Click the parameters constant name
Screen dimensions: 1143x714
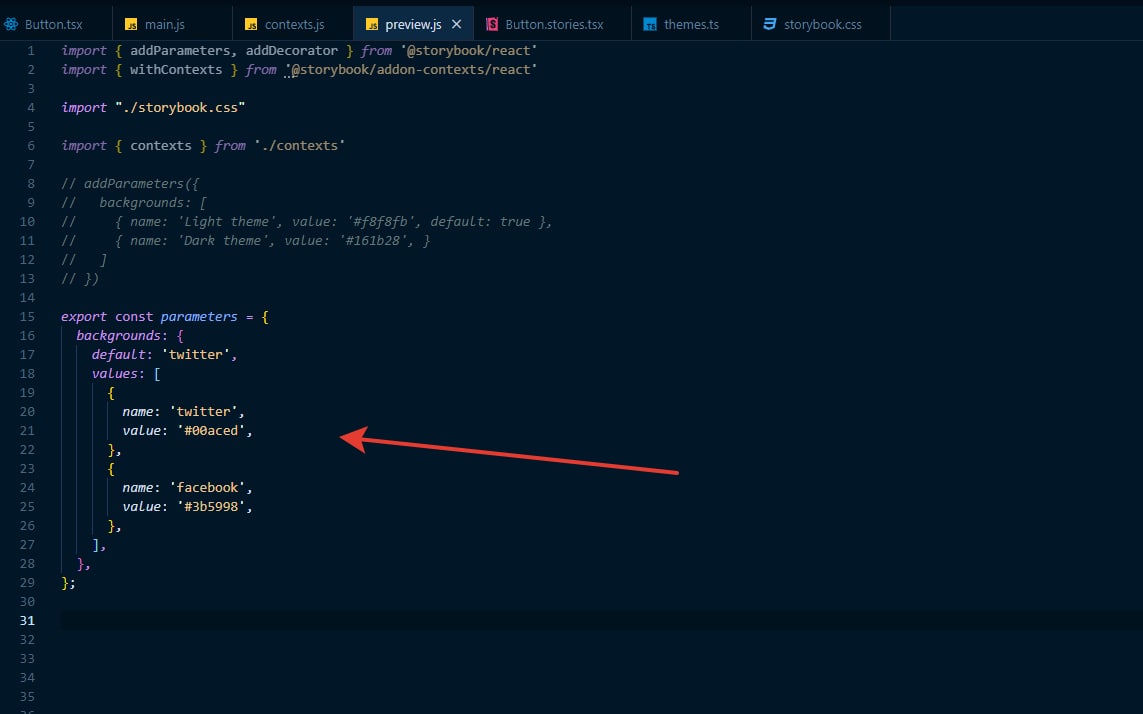199,317
